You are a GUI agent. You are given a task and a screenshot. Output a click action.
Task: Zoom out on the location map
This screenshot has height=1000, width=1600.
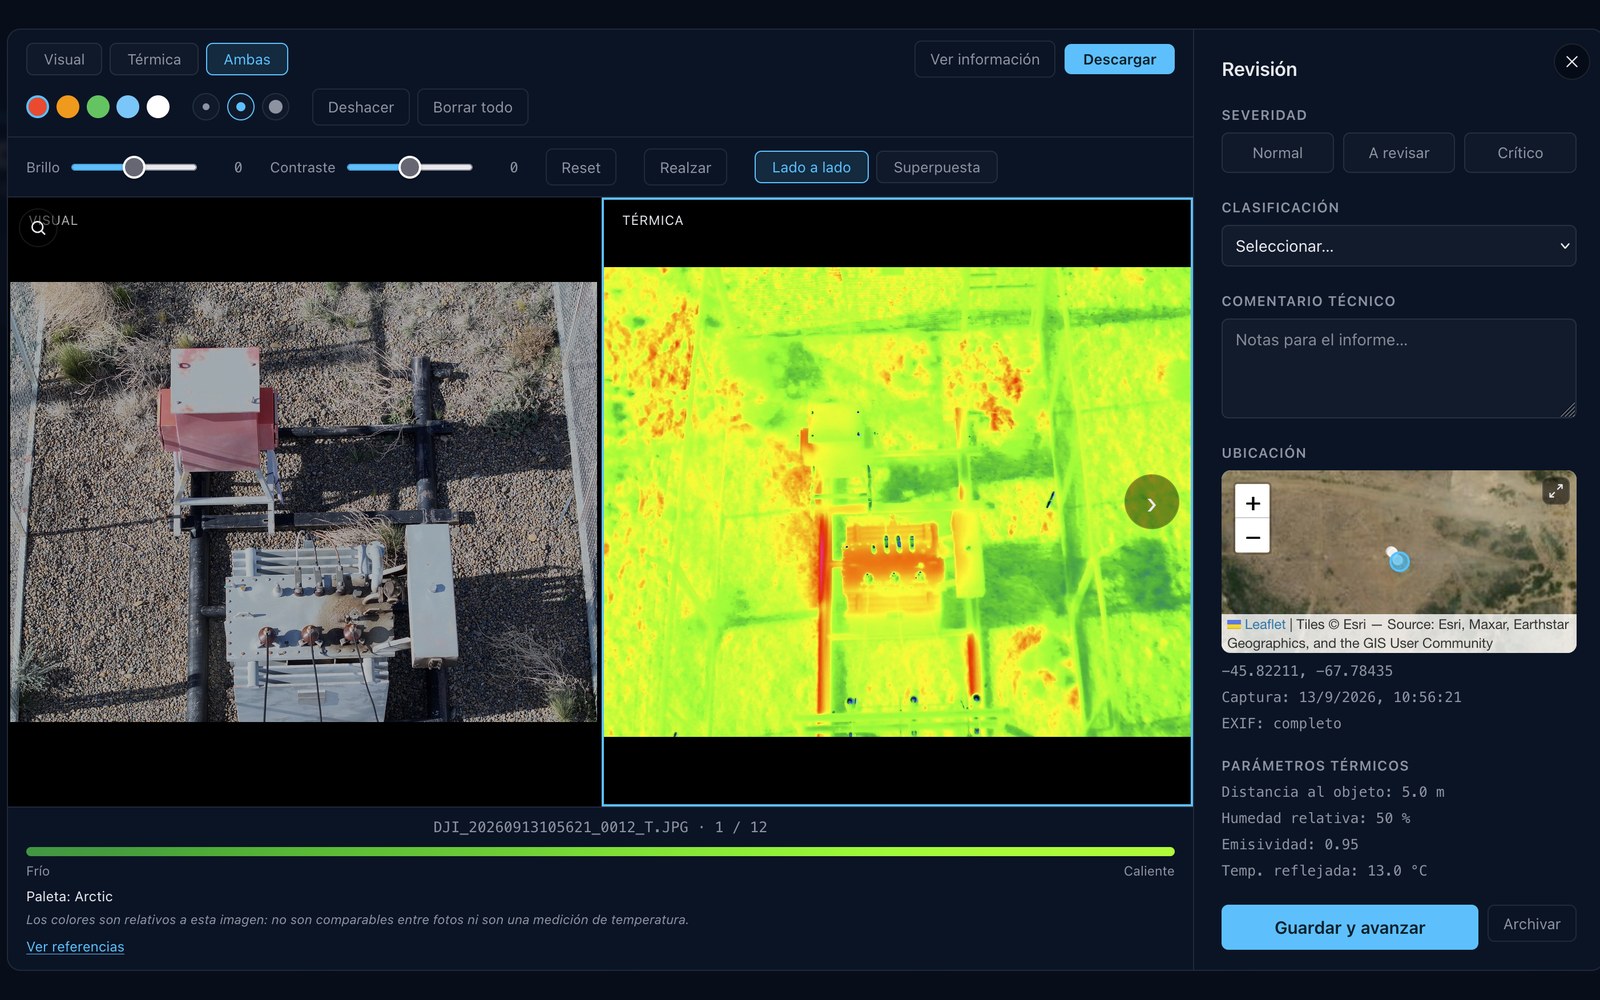click(1252, 537)
